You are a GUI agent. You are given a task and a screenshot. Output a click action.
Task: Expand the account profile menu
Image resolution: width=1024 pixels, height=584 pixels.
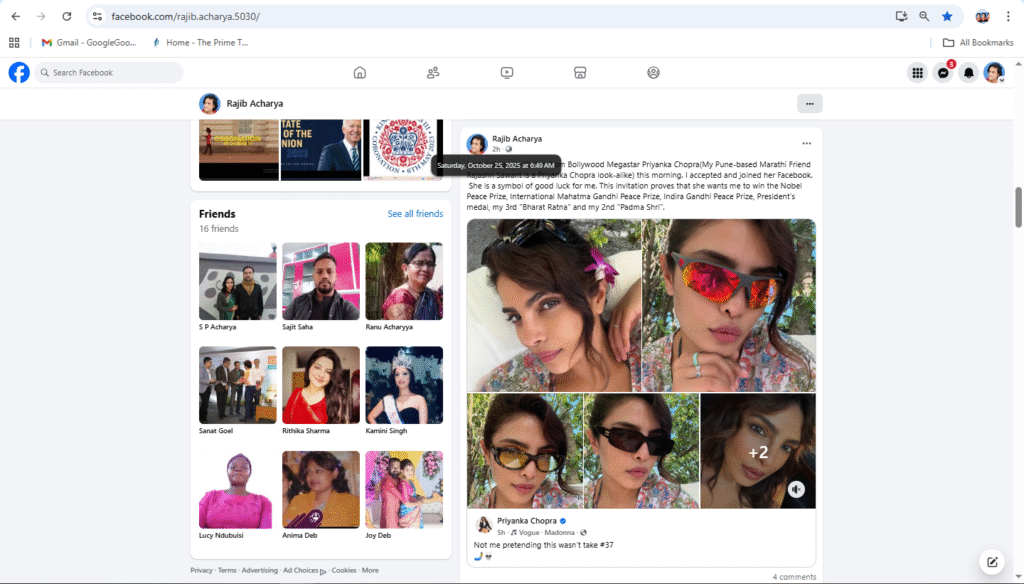(x=994, y=73)
